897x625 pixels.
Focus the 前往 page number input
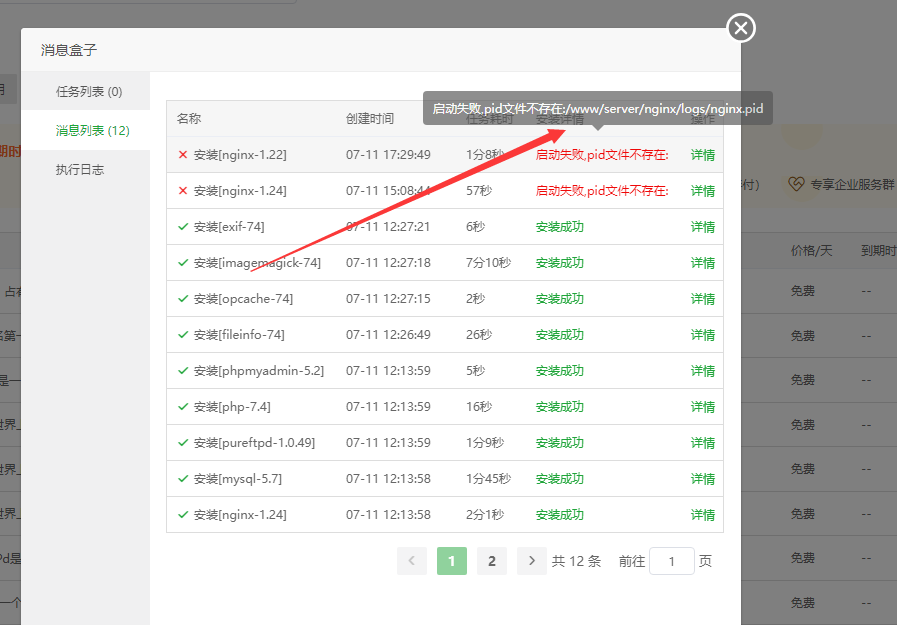[x=672, y=561]
